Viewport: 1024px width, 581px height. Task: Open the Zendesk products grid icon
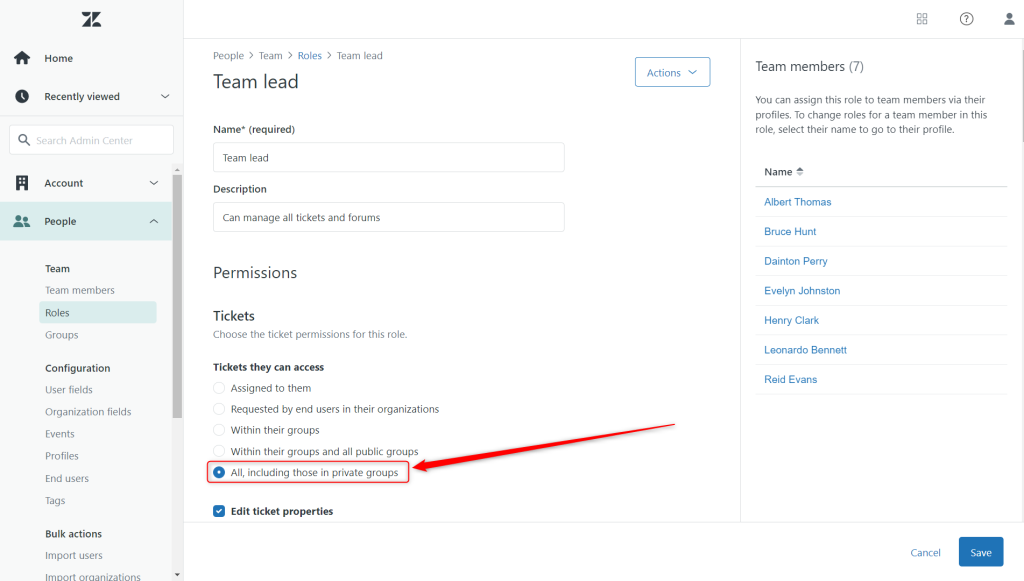tap(921, 18)
